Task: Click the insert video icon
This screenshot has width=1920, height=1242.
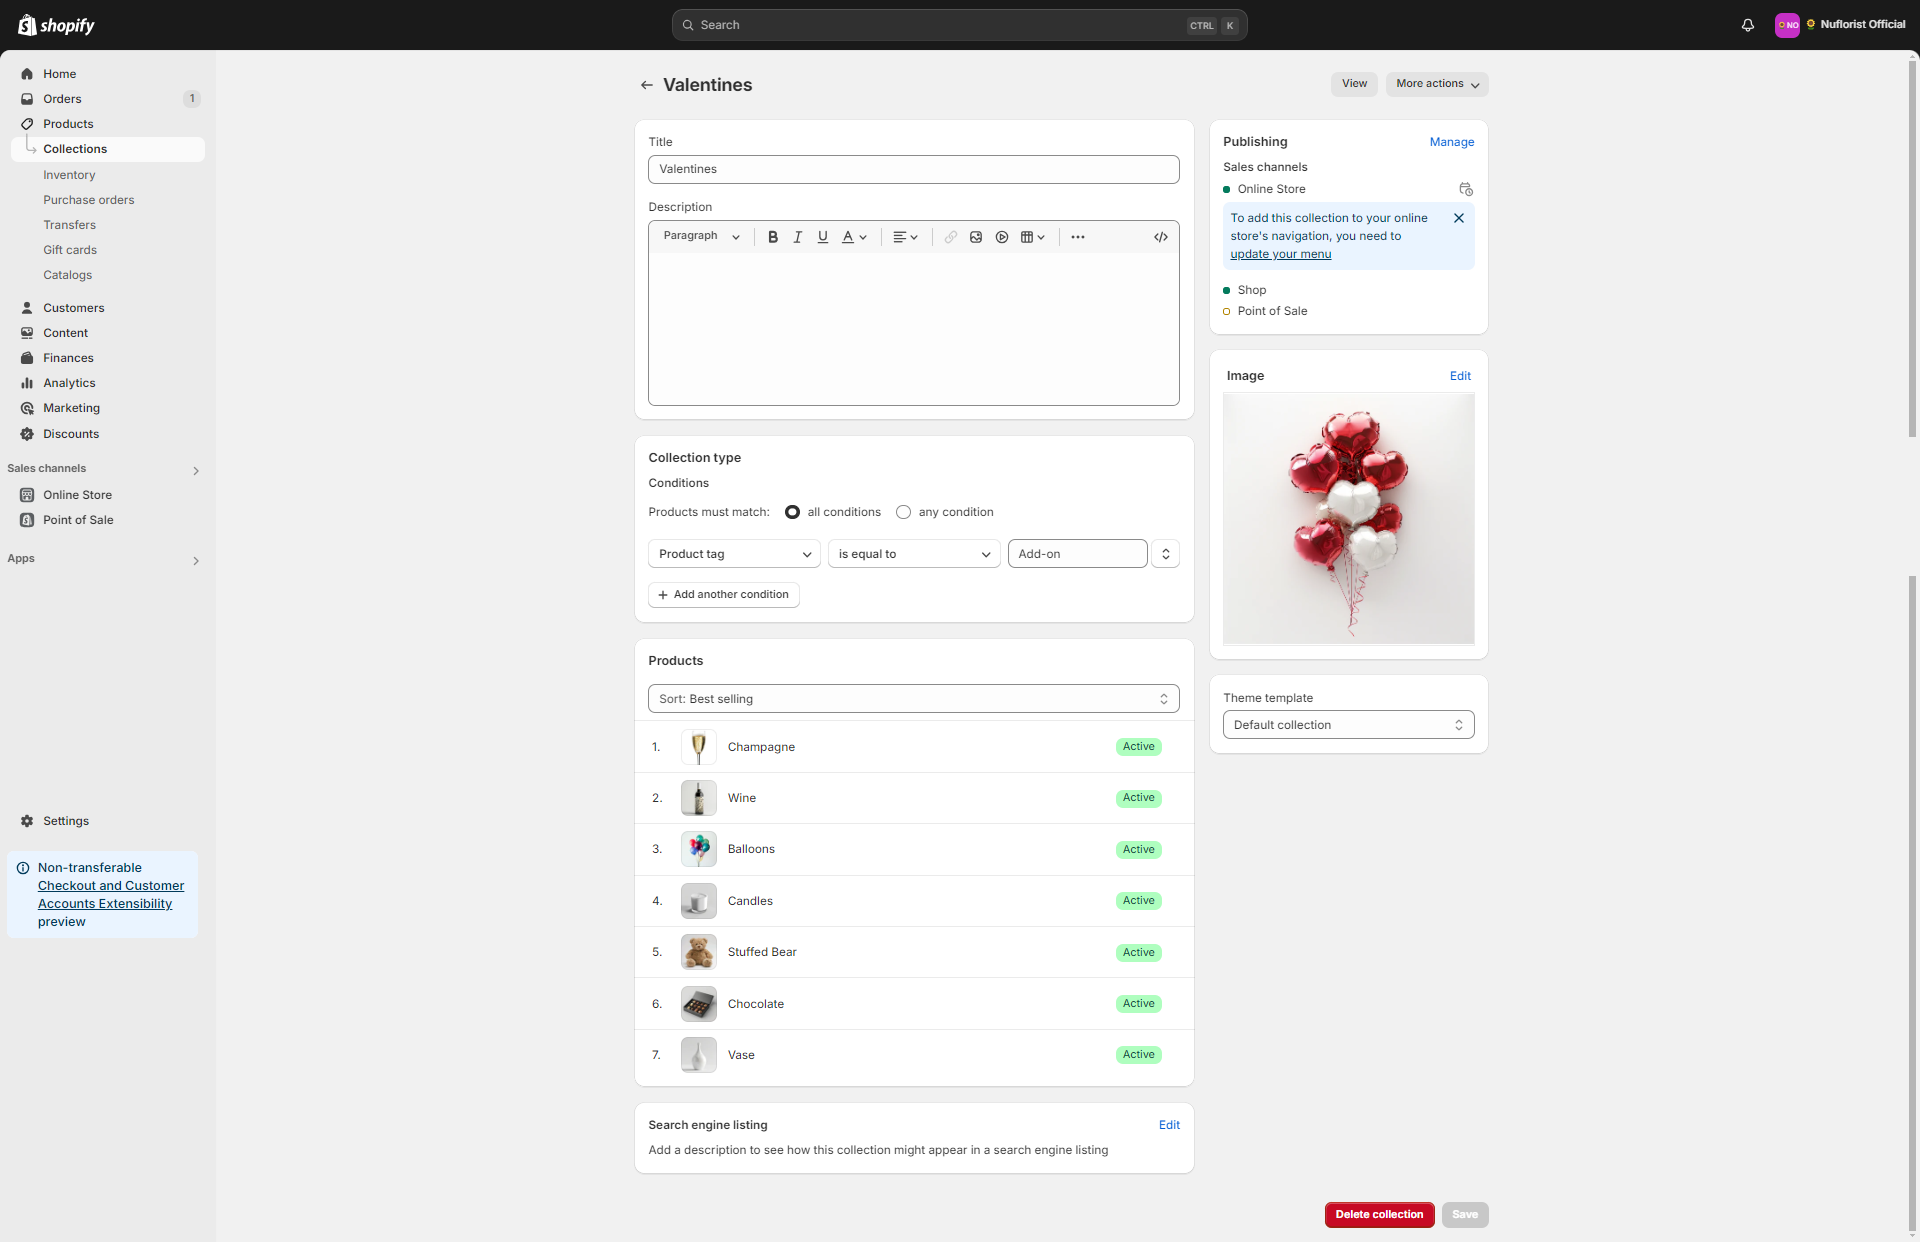Action: pos(1001,237)
